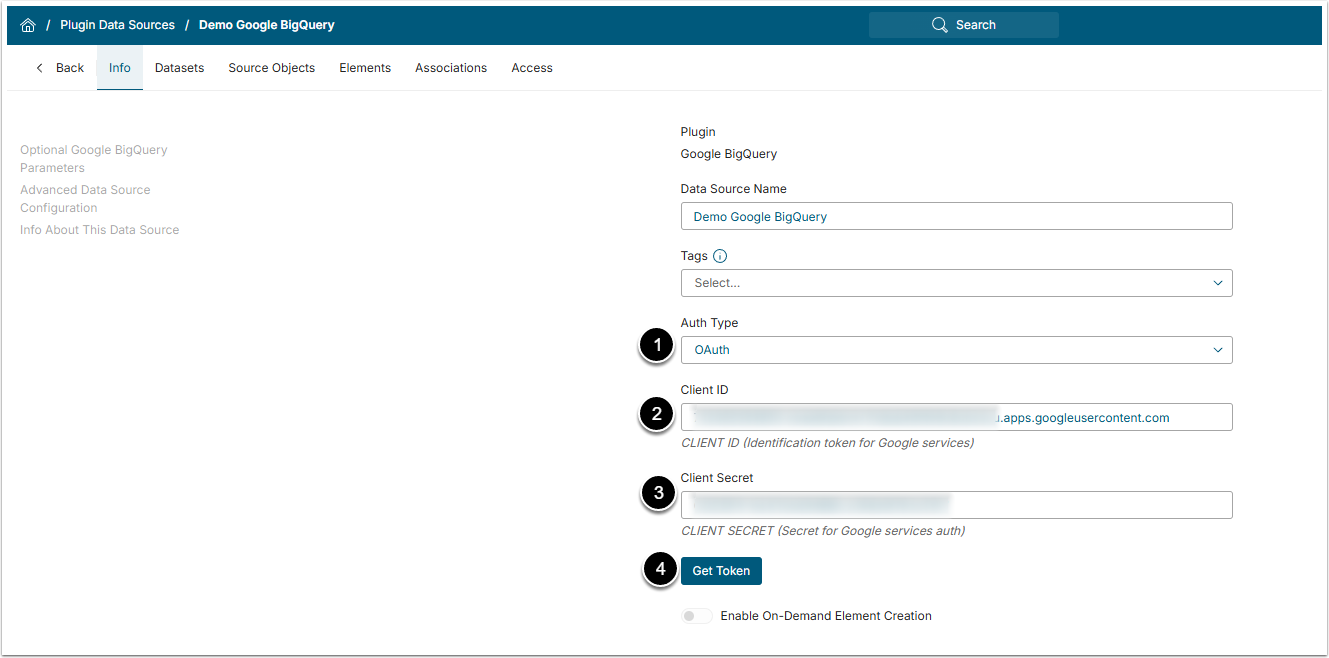Expand the Auth Type dropdown

[x=956, y=350]
